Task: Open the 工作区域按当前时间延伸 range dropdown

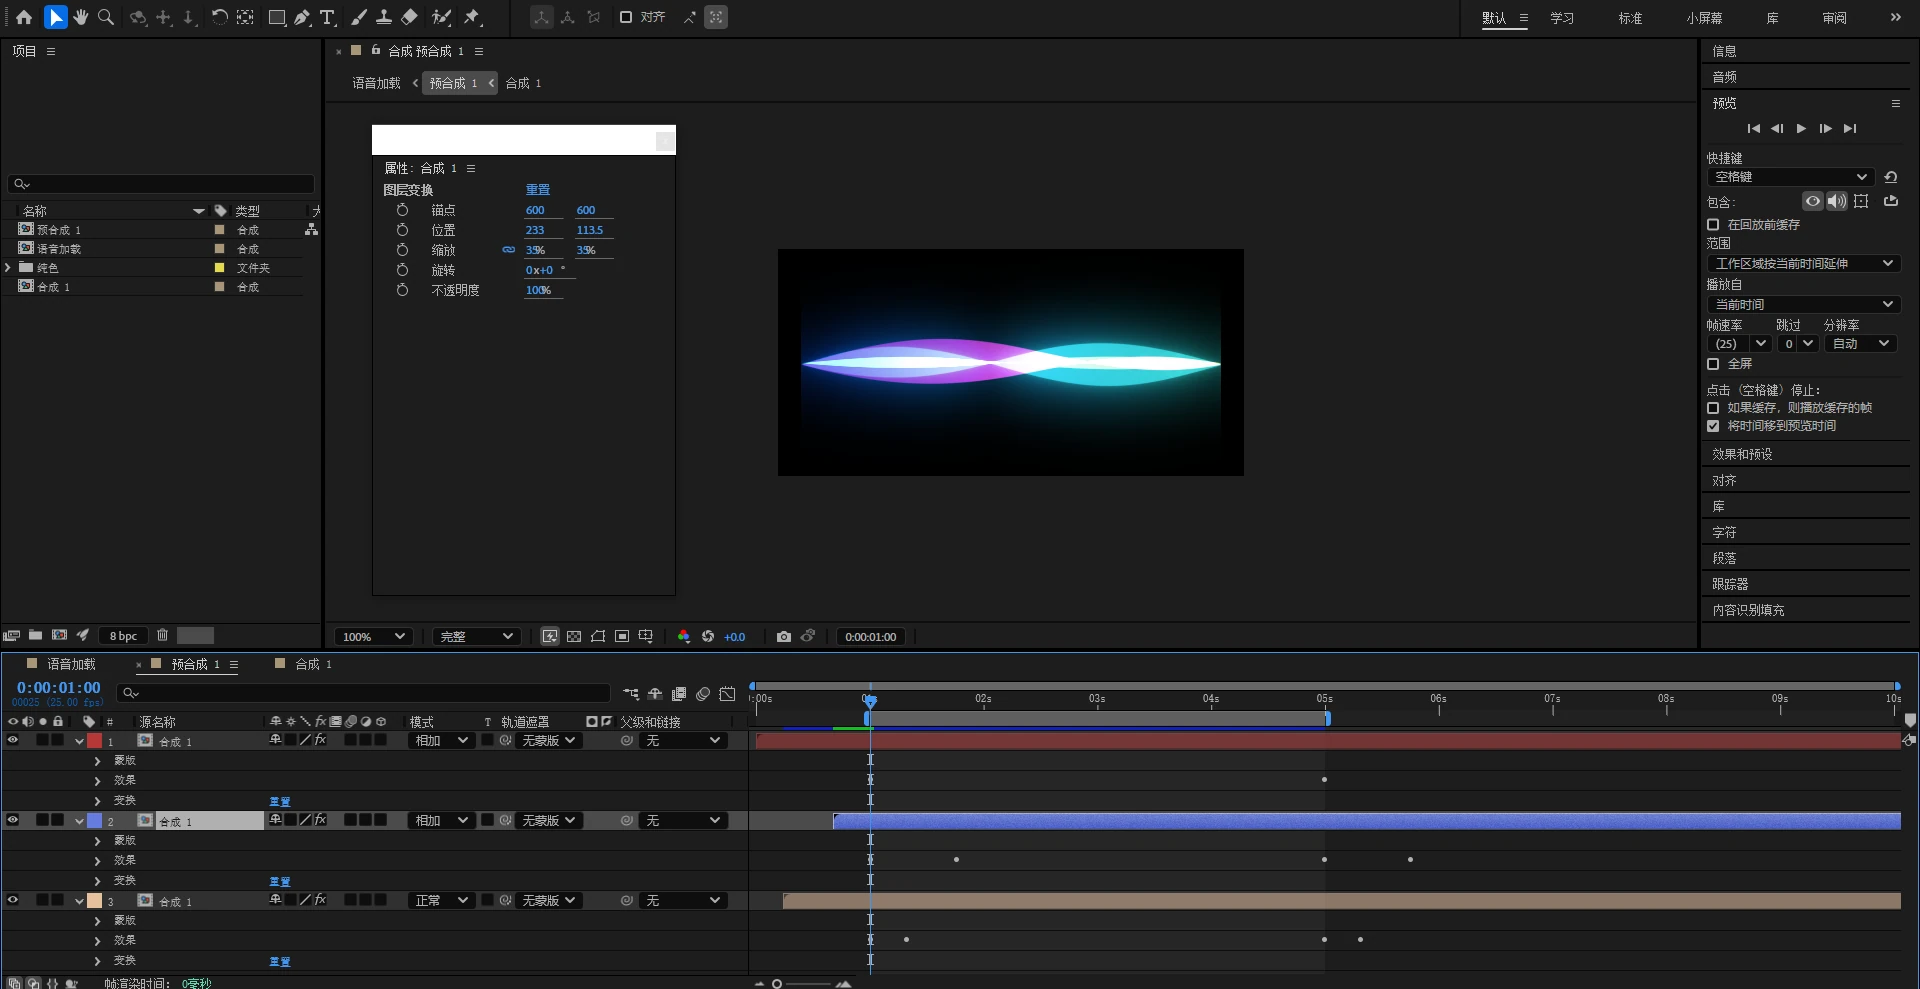Action: coord(1803,263)
